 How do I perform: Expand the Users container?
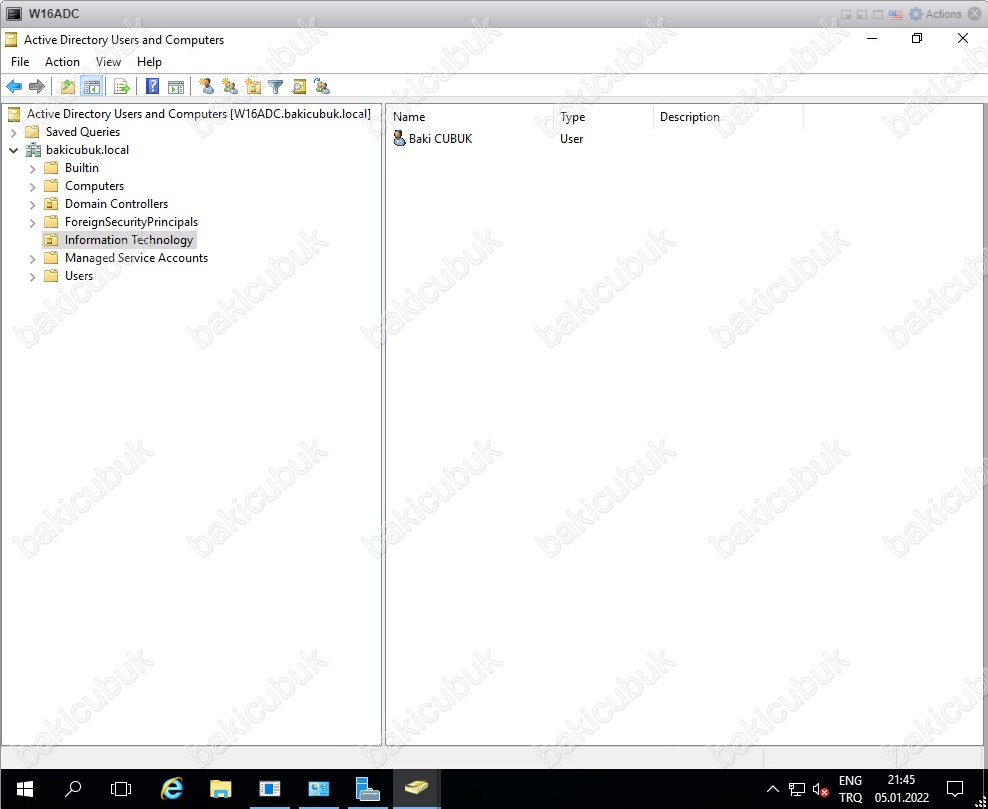[x=33, y=277]
